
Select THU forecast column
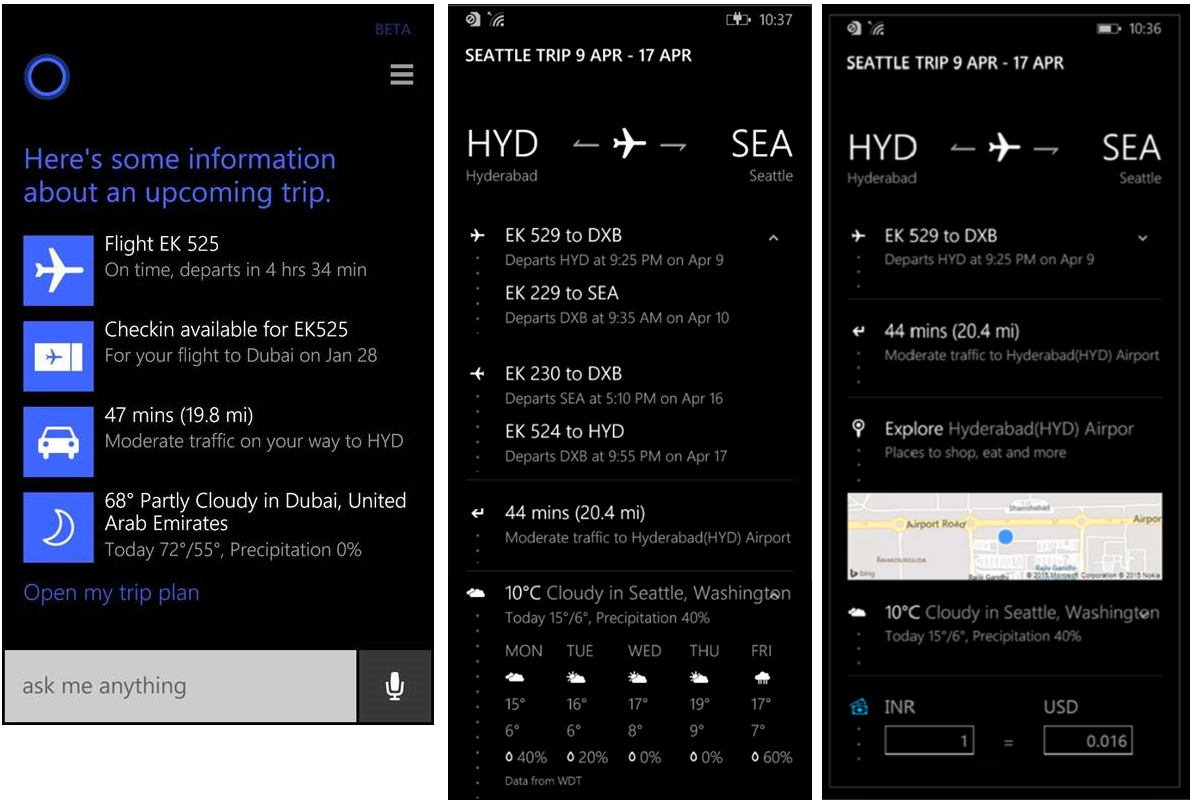(705, 703)
